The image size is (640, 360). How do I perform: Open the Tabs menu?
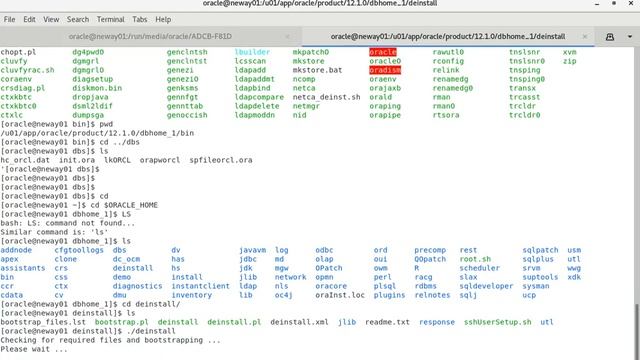pyautogui.click(x=140, y=19)
